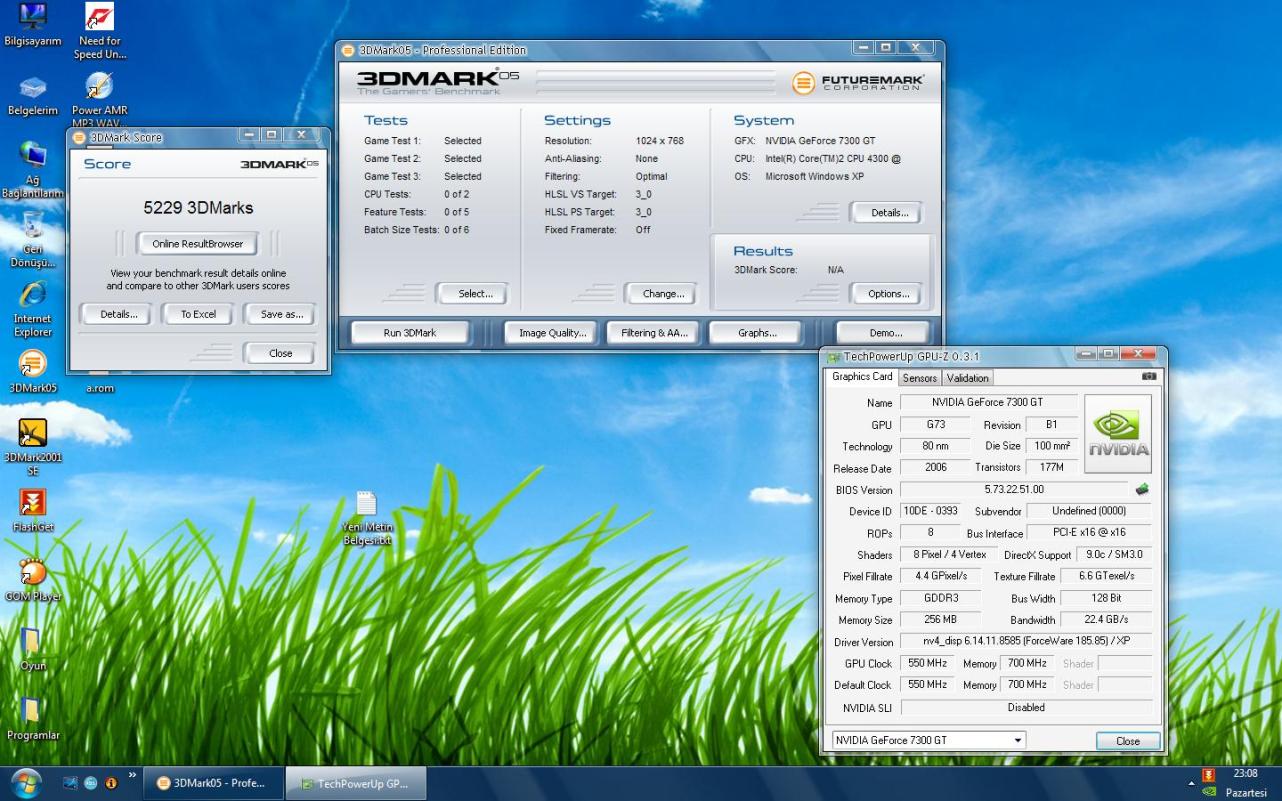Click Close in the 3DMark Score window
This screenshot has height=801, width=1282.
(x=281, y=353)
